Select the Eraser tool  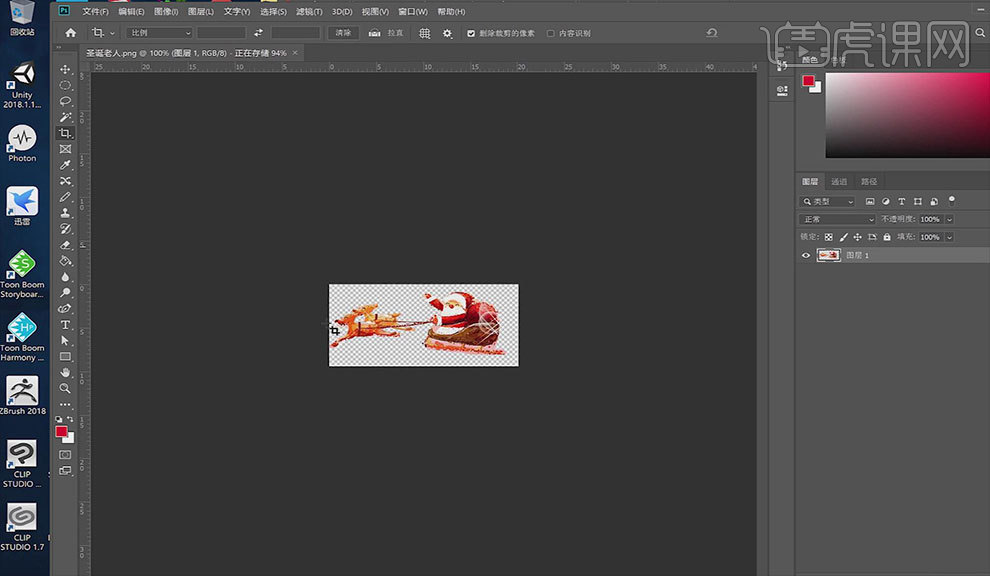point(65,245)
